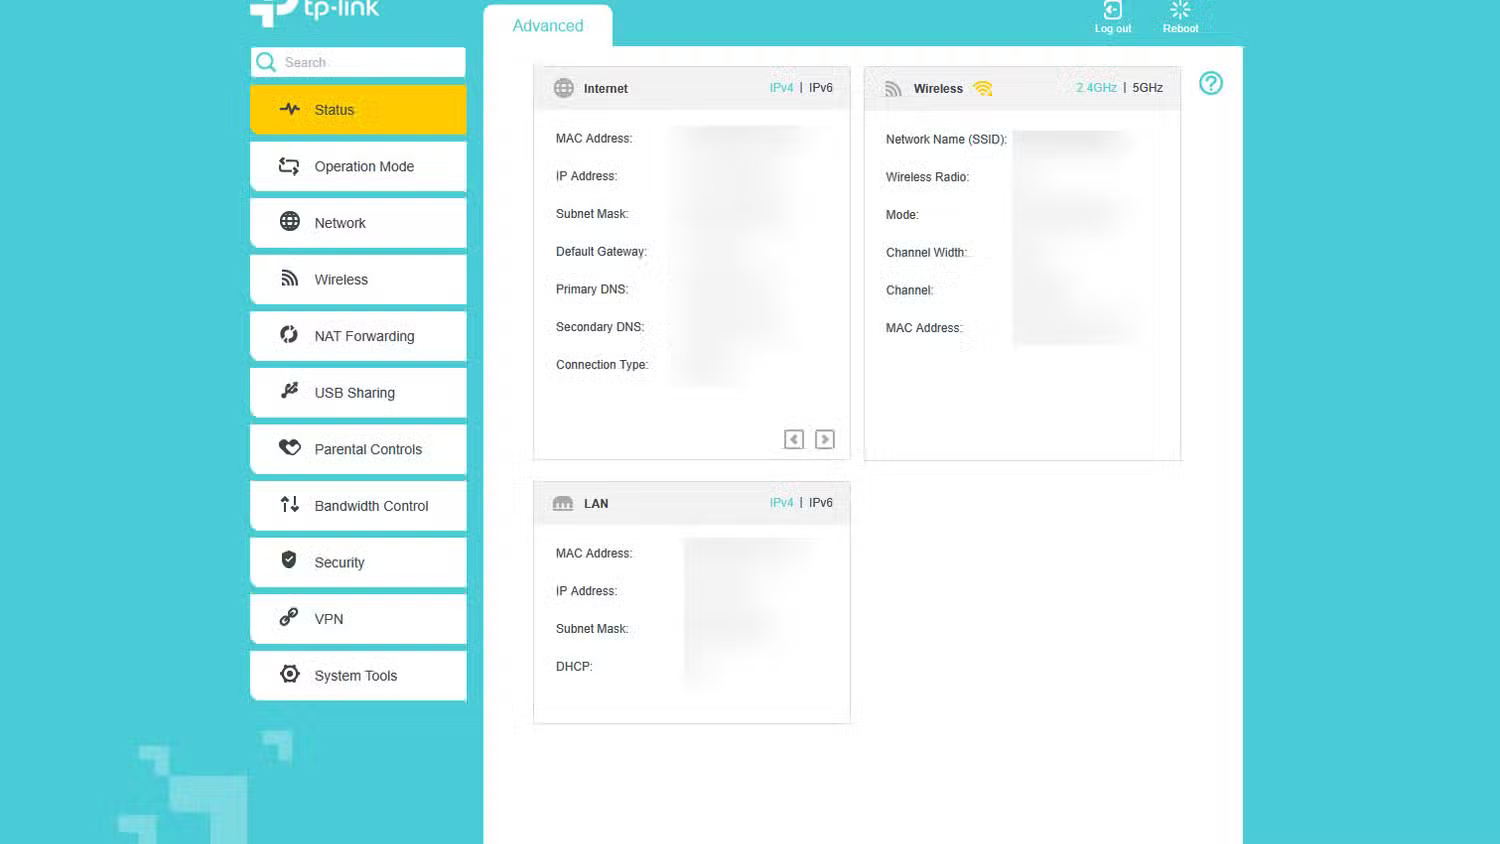The width and height of the screenshot is (1500, 844).
Task: Click the Log out icon
Action: [x=1112, y=12]
